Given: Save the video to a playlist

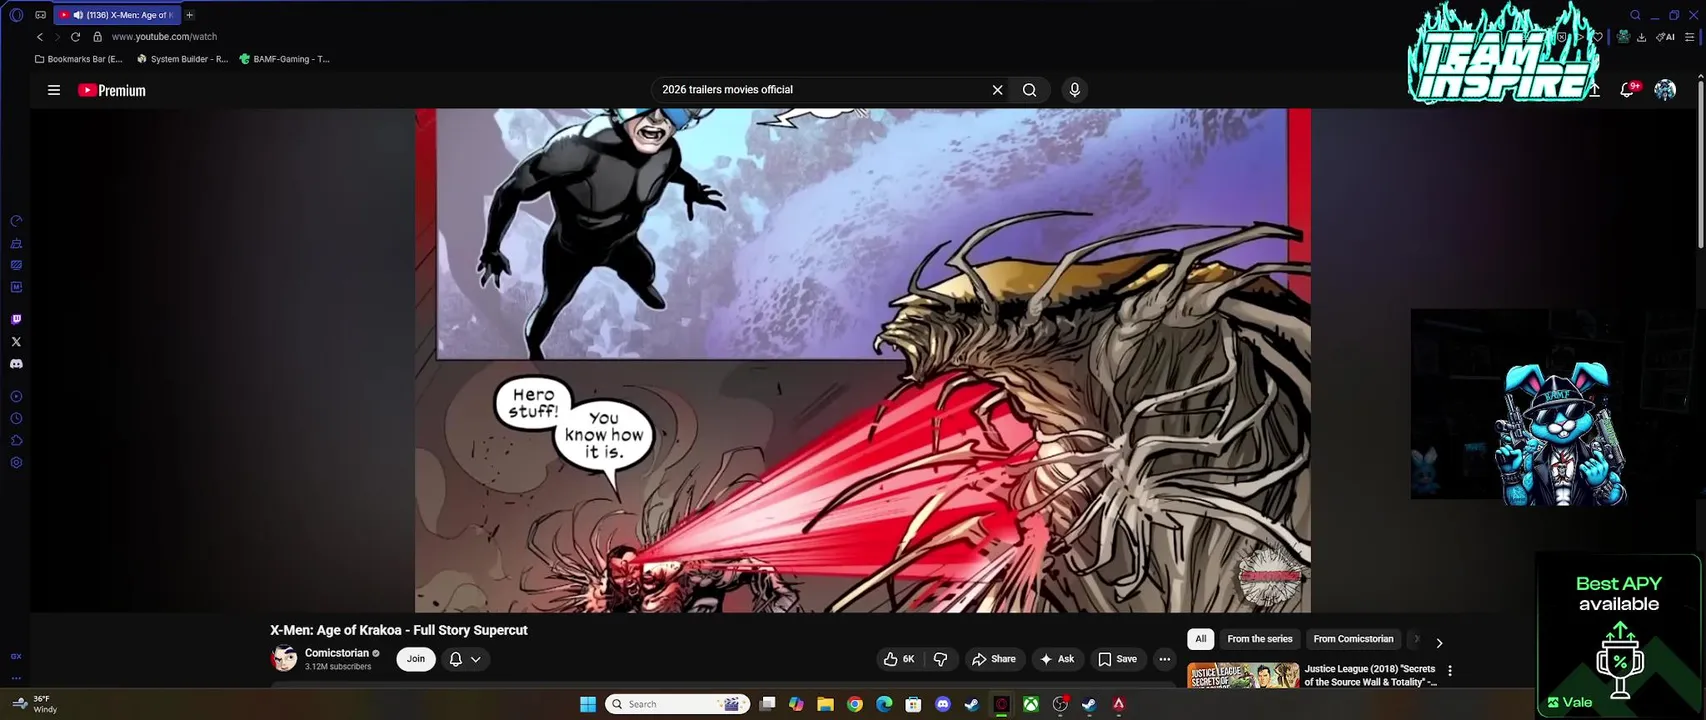Looking at the screenshot, I should click(1117, 659).
